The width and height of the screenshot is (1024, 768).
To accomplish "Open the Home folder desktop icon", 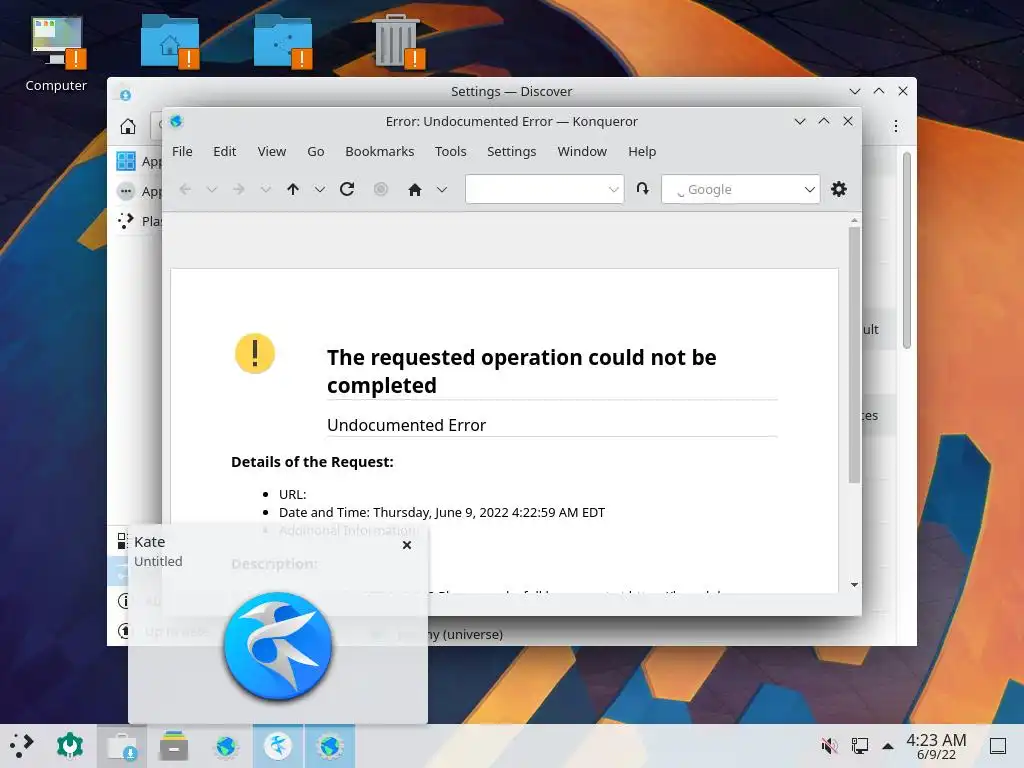I will tap(170, 41).
